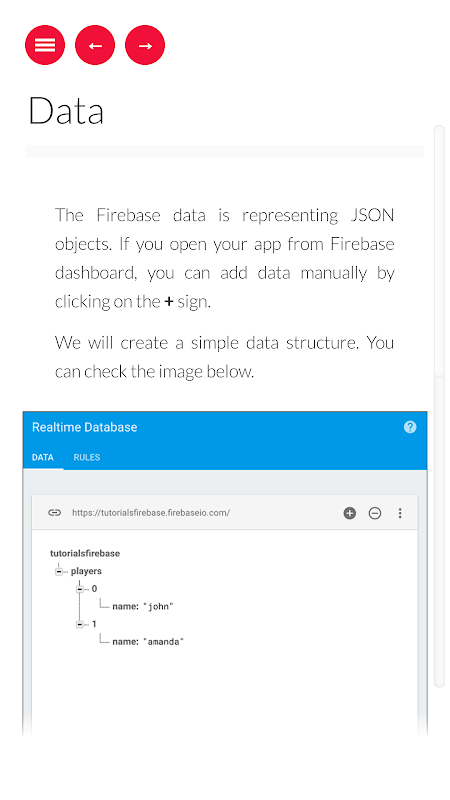Go to previous page with left arrow
450x800 pixels.
[95, 45]
